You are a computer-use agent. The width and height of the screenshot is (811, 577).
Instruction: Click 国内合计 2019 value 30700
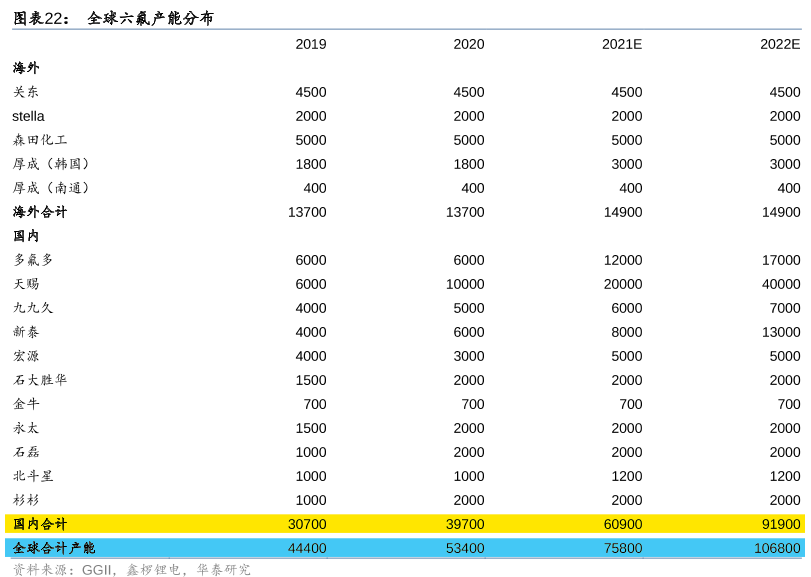[307, 524]
